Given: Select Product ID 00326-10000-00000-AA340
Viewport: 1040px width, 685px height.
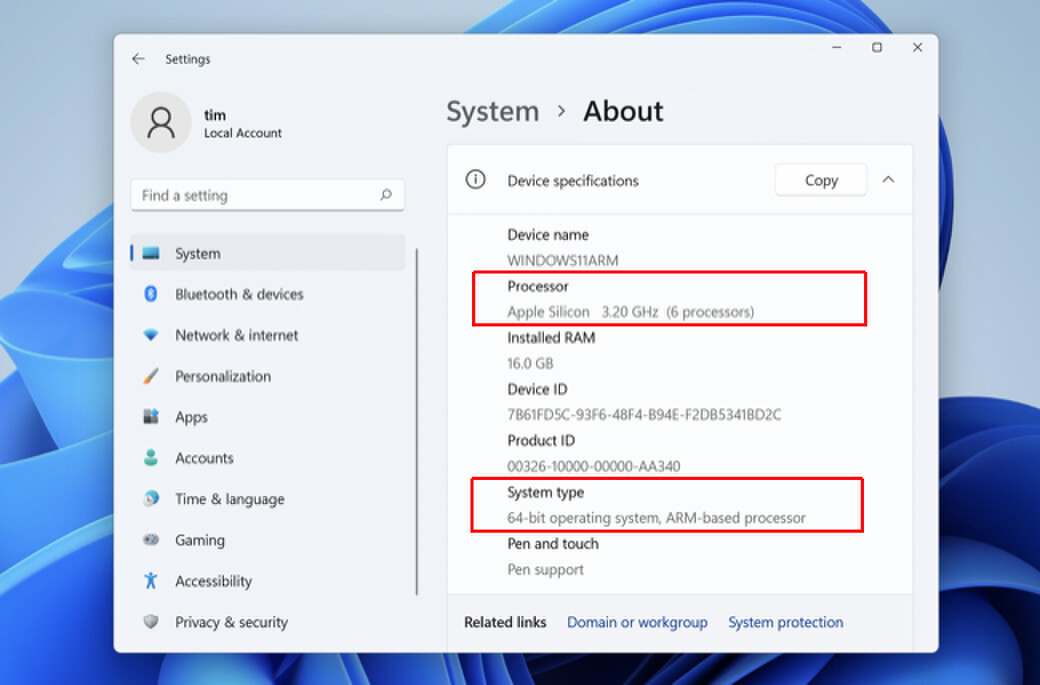Looking at the screenshot, I should click(594, 466).
